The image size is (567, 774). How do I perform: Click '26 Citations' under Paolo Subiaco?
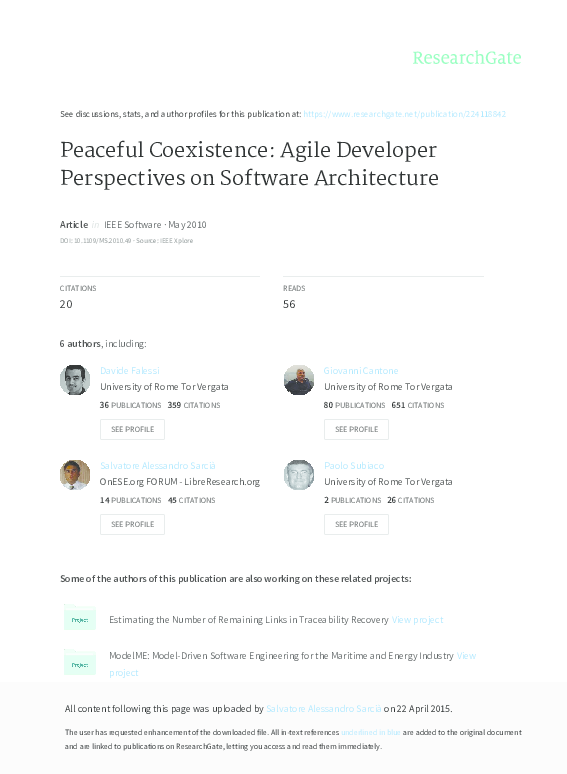point(411,500)
